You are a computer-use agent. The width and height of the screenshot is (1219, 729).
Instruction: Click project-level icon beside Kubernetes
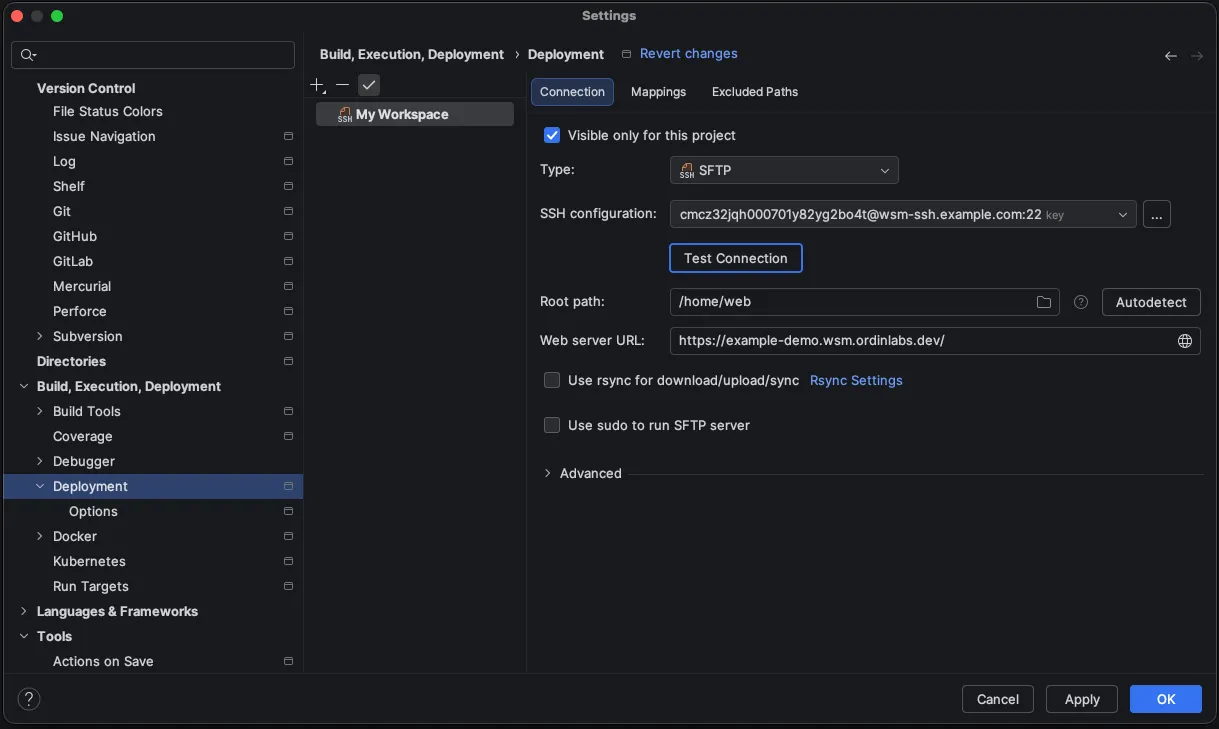click(x=288, y=561)
